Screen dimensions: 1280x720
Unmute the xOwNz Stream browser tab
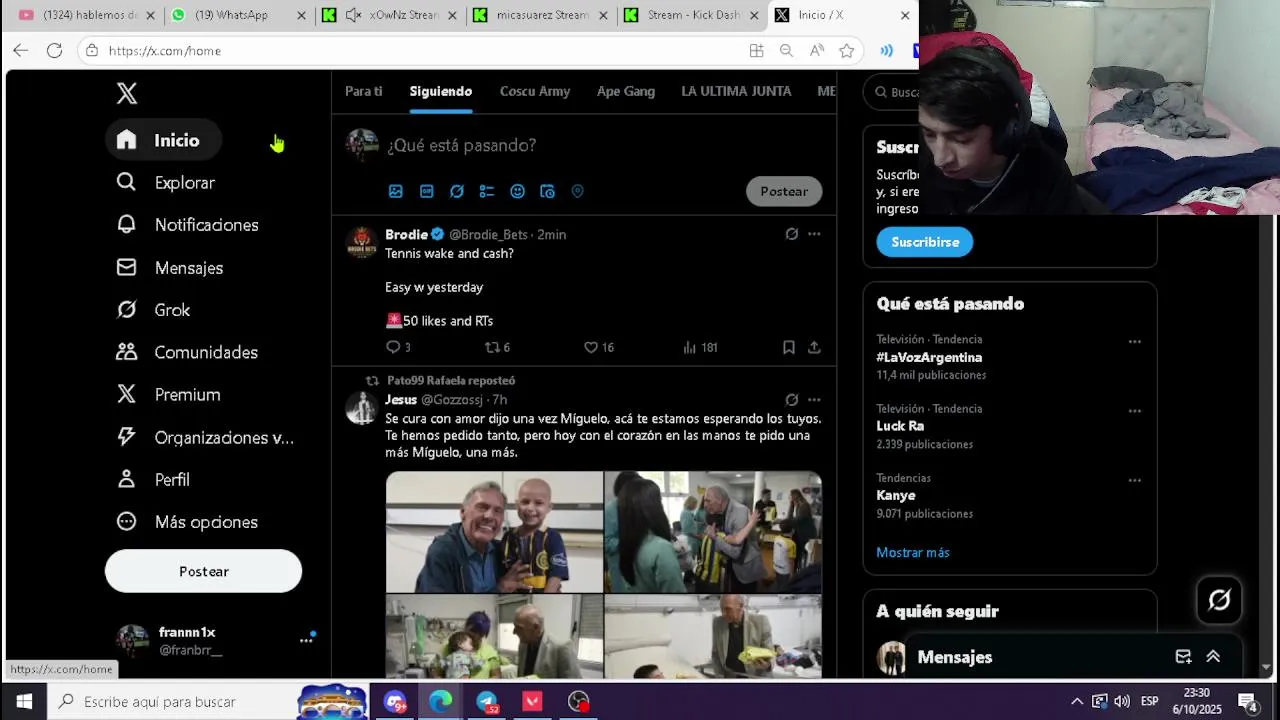(353, 15)
